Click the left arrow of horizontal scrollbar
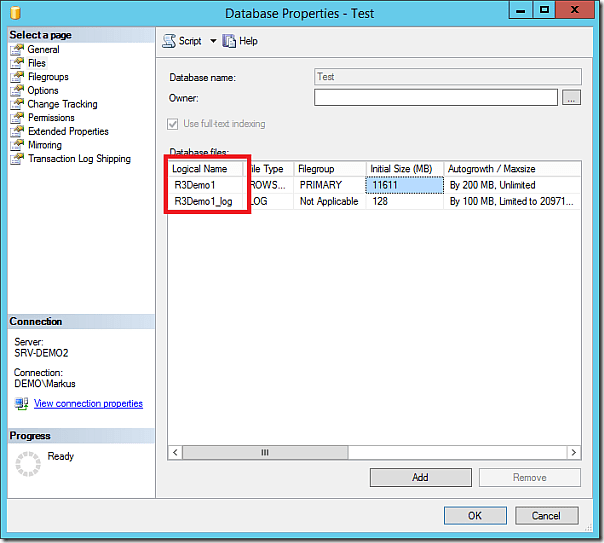The width and height of the screenshot is (604, 543). coord(175,452)
